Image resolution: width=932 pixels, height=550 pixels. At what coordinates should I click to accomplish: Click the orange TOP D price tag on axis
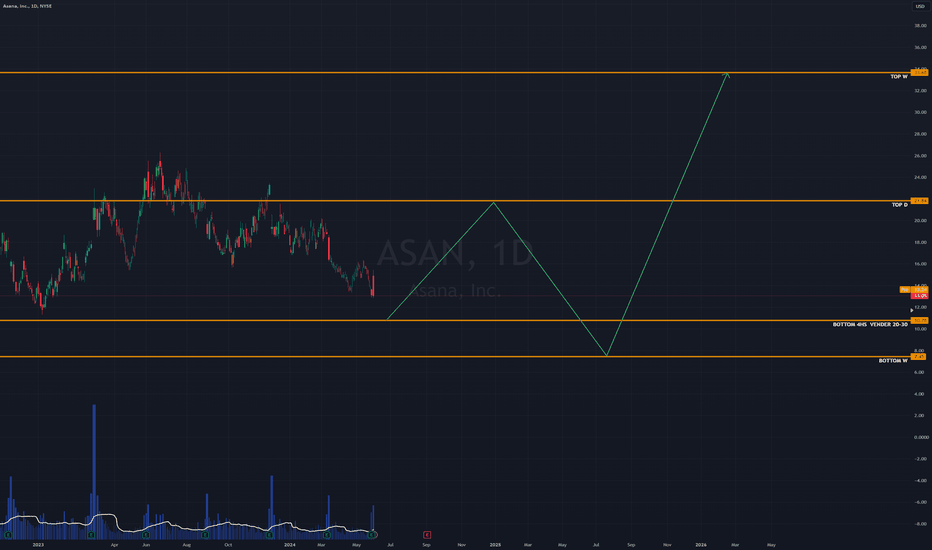(x=919, y=201)
